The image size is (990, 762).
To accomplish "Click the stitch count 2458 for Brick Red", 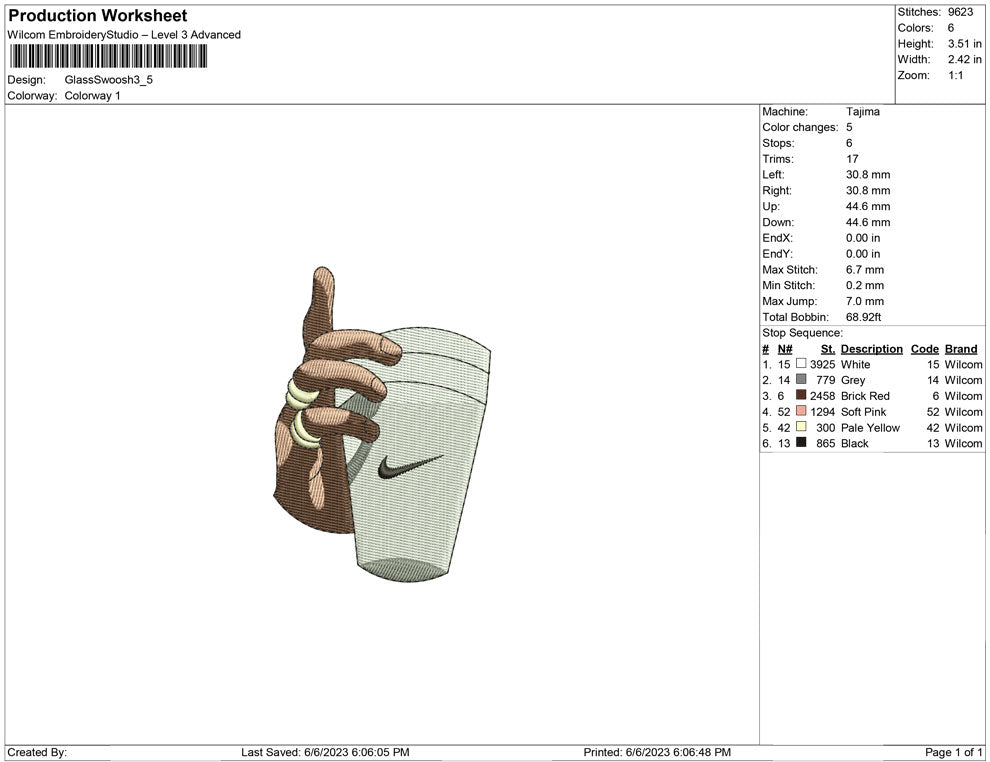I will (x=822, y=396).
